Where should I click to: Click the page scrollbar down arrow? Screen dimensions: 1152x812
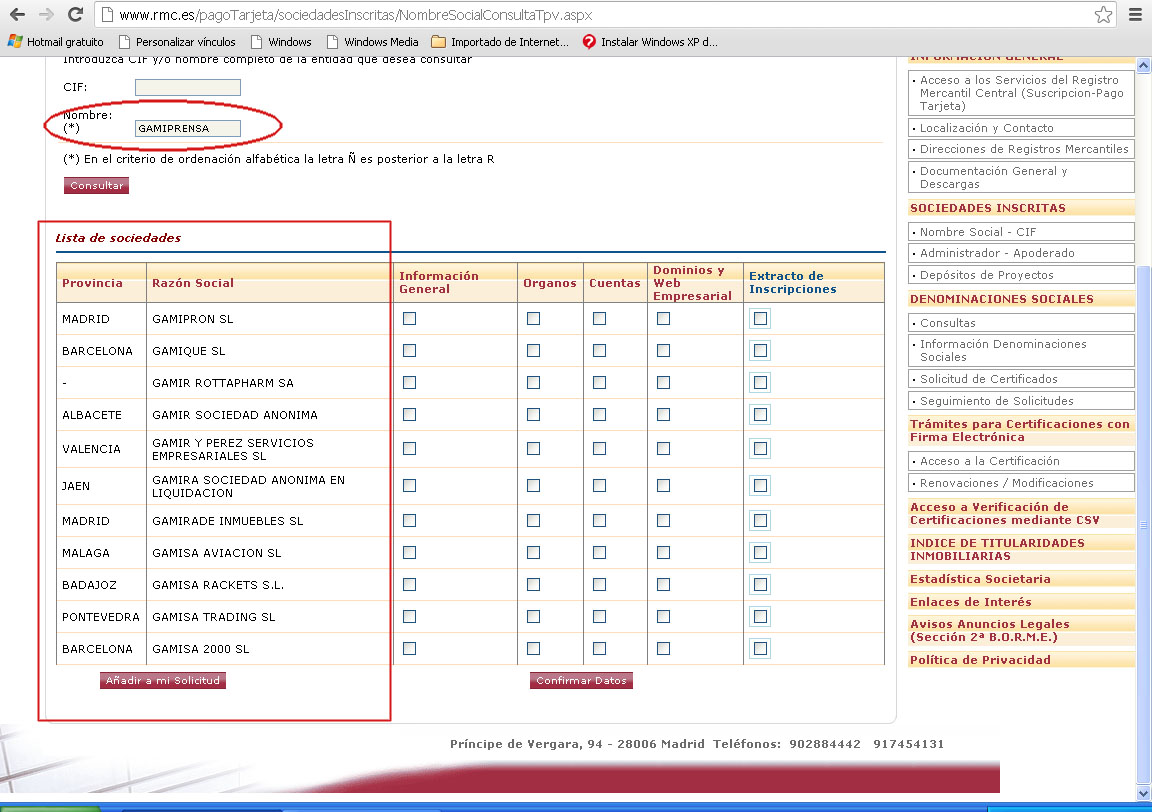tap(1143, 794)
